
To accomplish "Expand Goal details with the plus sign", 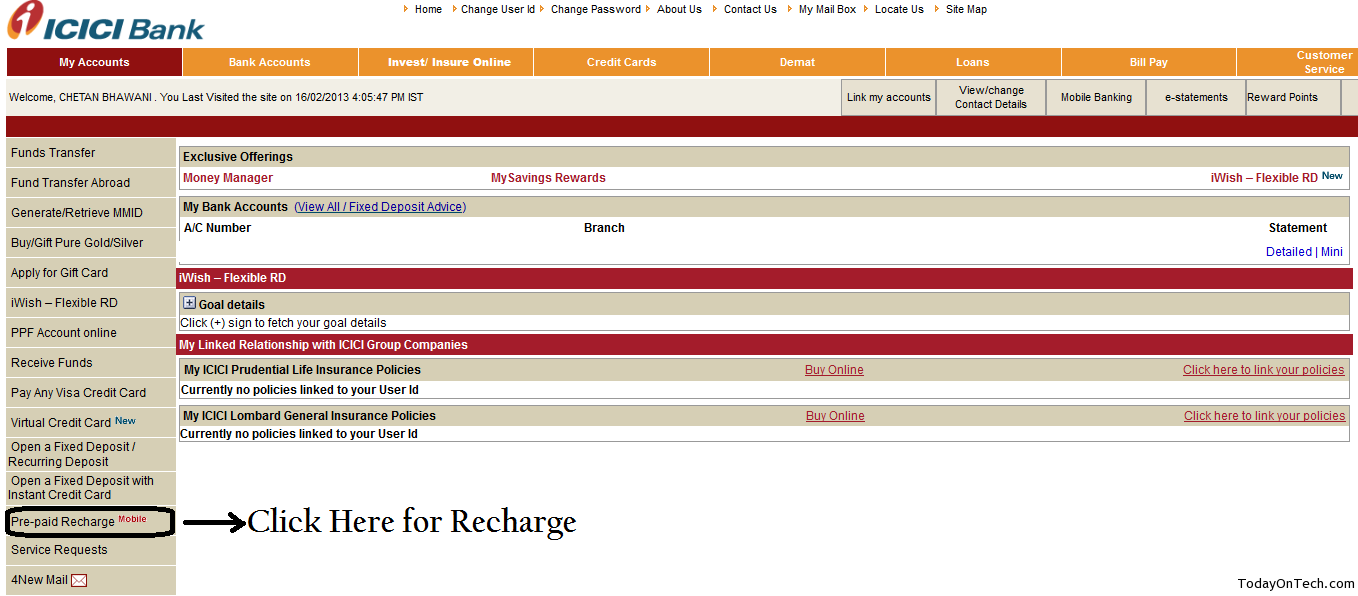I will pos(189,303).
